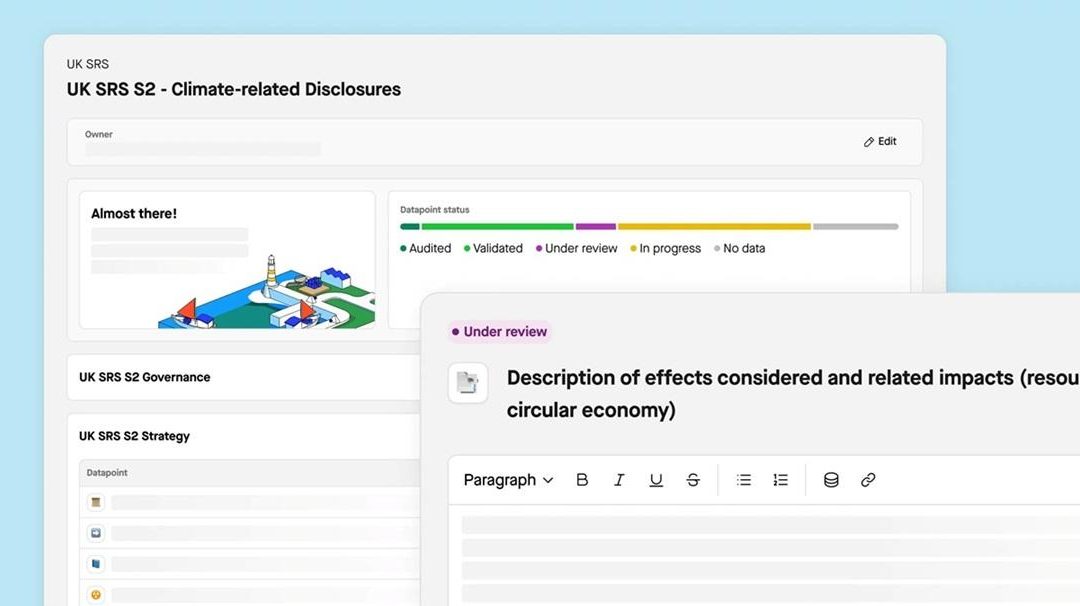The image size is (1080, 606).
Task: Click the Description of effects considered title
Action: [x=792, y=394]
